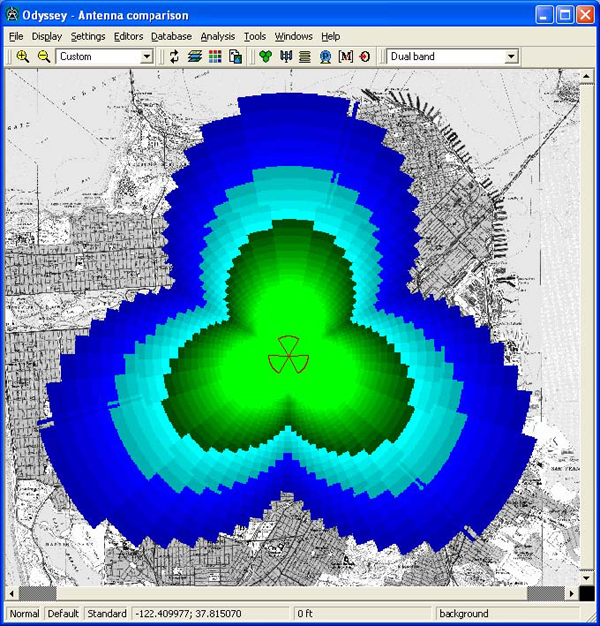Click the stacked layers toolbar icon
This screenshot has width=600, height=626.
pos(195,57)
